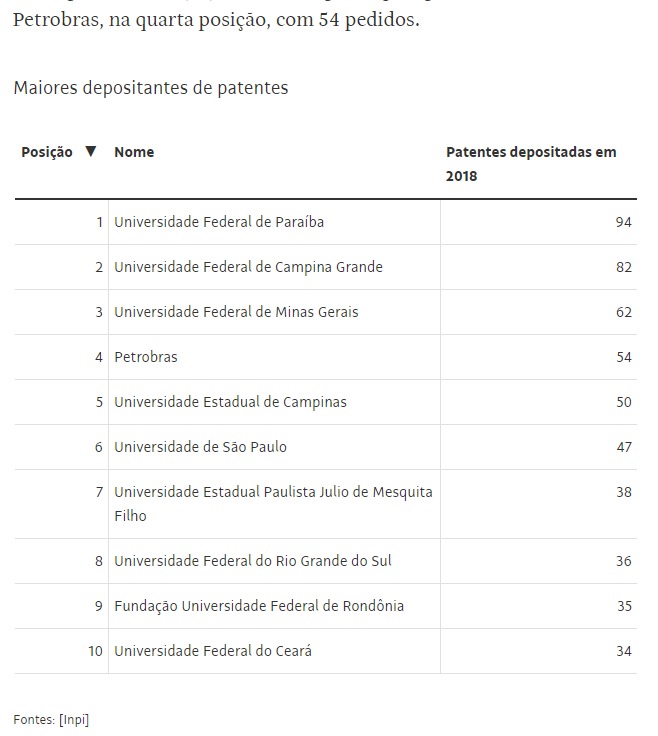Click the position number 10 cell
658x736 pixels.
[x=95, y=651]
